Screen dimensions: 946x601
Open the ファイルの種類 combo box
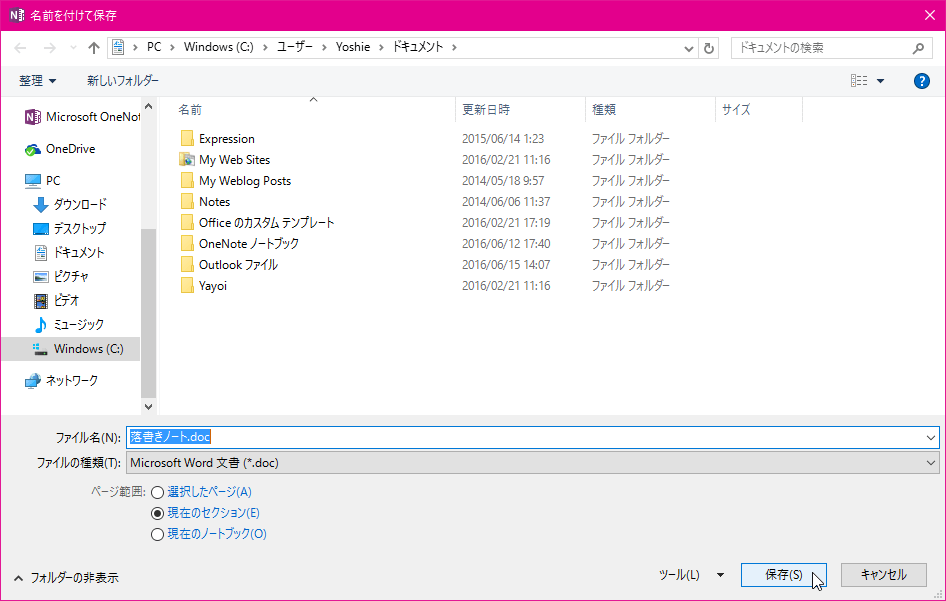(x=532, y=463)
